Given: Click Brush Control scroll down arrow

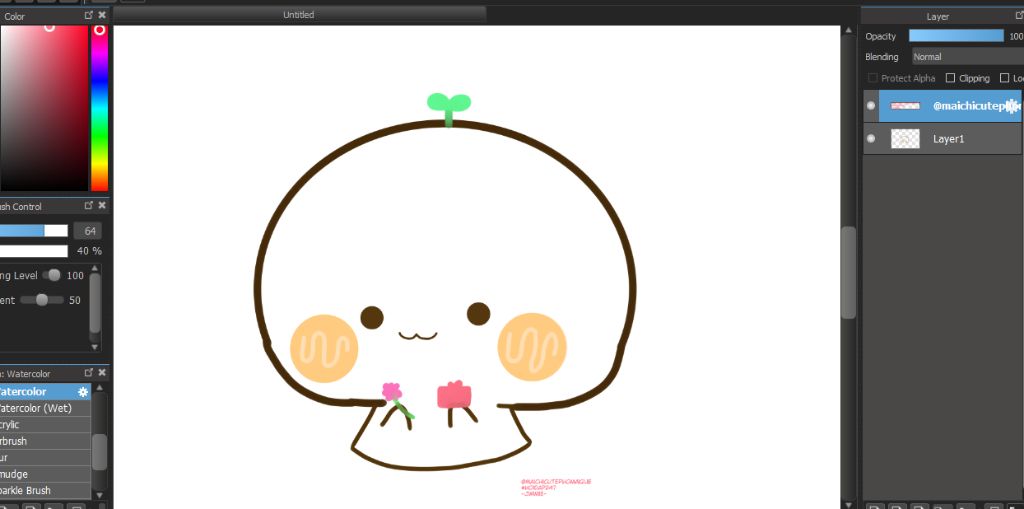Looking at the screenshot, I should click(x=95, y=347).
